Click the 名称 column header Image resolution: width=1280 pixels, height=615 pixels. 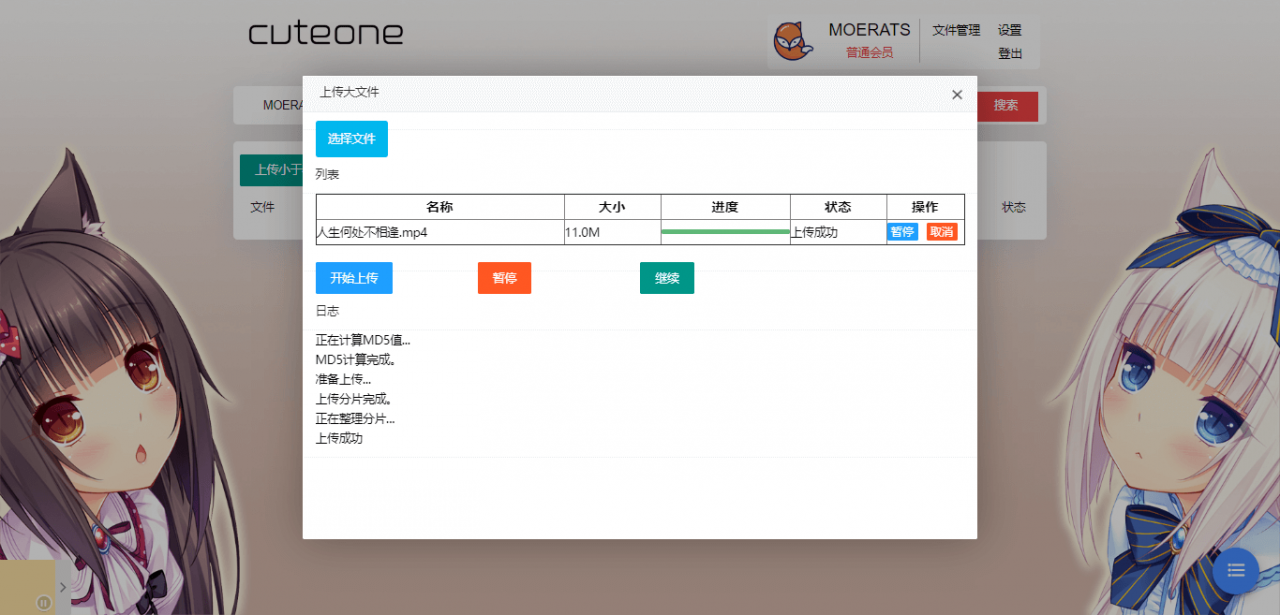[440, 207]
